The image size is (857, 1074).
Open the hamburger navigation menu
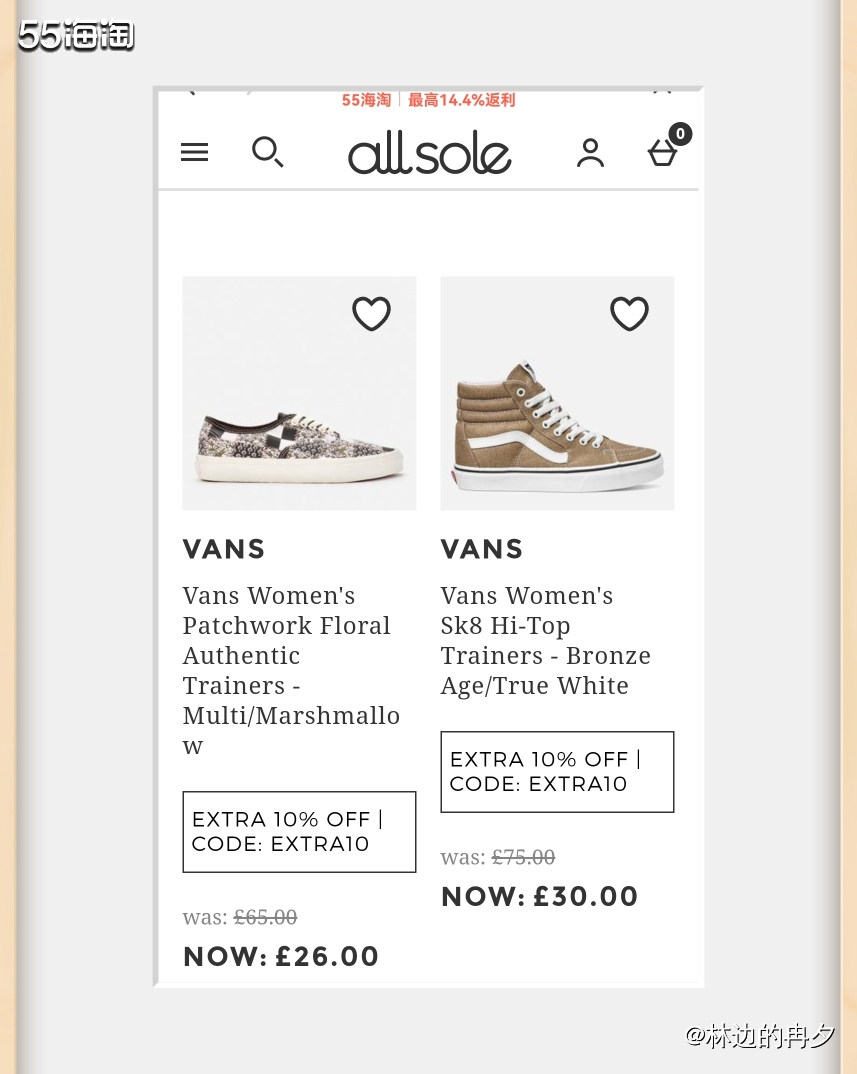pos(194,152)
